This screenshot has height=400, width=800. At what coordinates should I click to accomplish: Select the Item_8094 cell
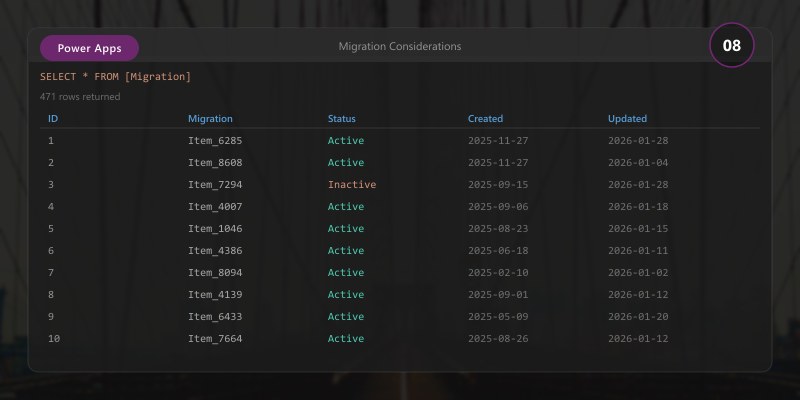215,272
